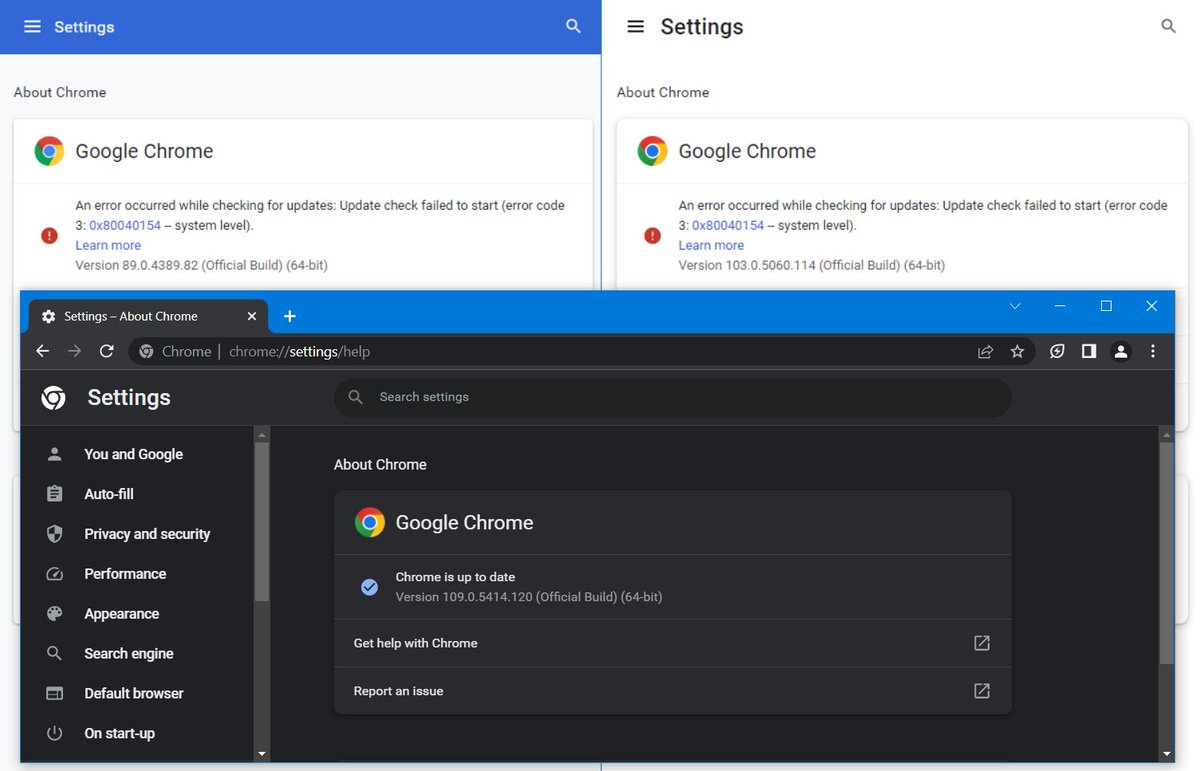Click 0x80040154 error code link, version 103
This screenshot has height=771, width=1200.
727,225
